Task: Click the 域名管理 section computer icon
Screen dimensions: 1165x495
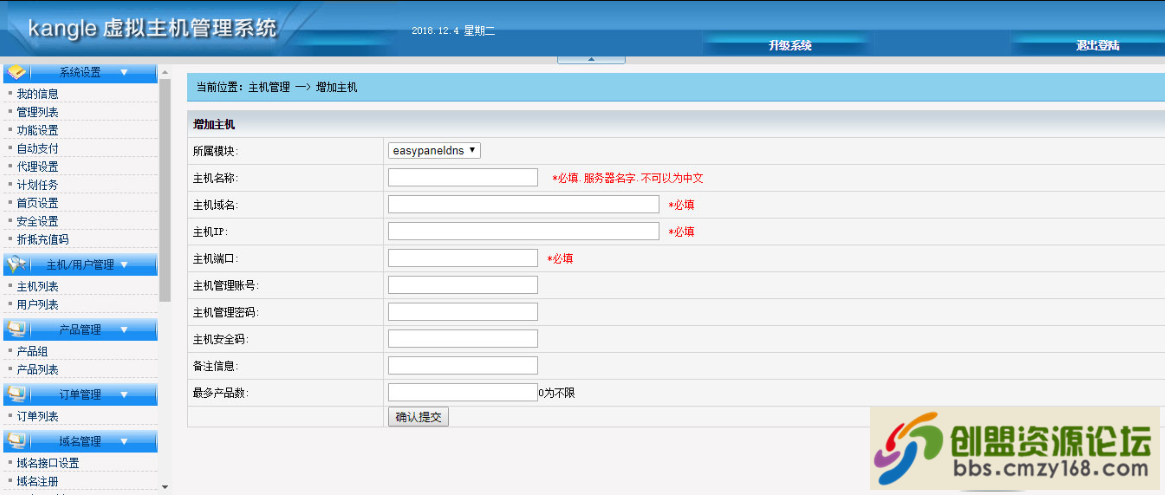Action: pos(17,441)
